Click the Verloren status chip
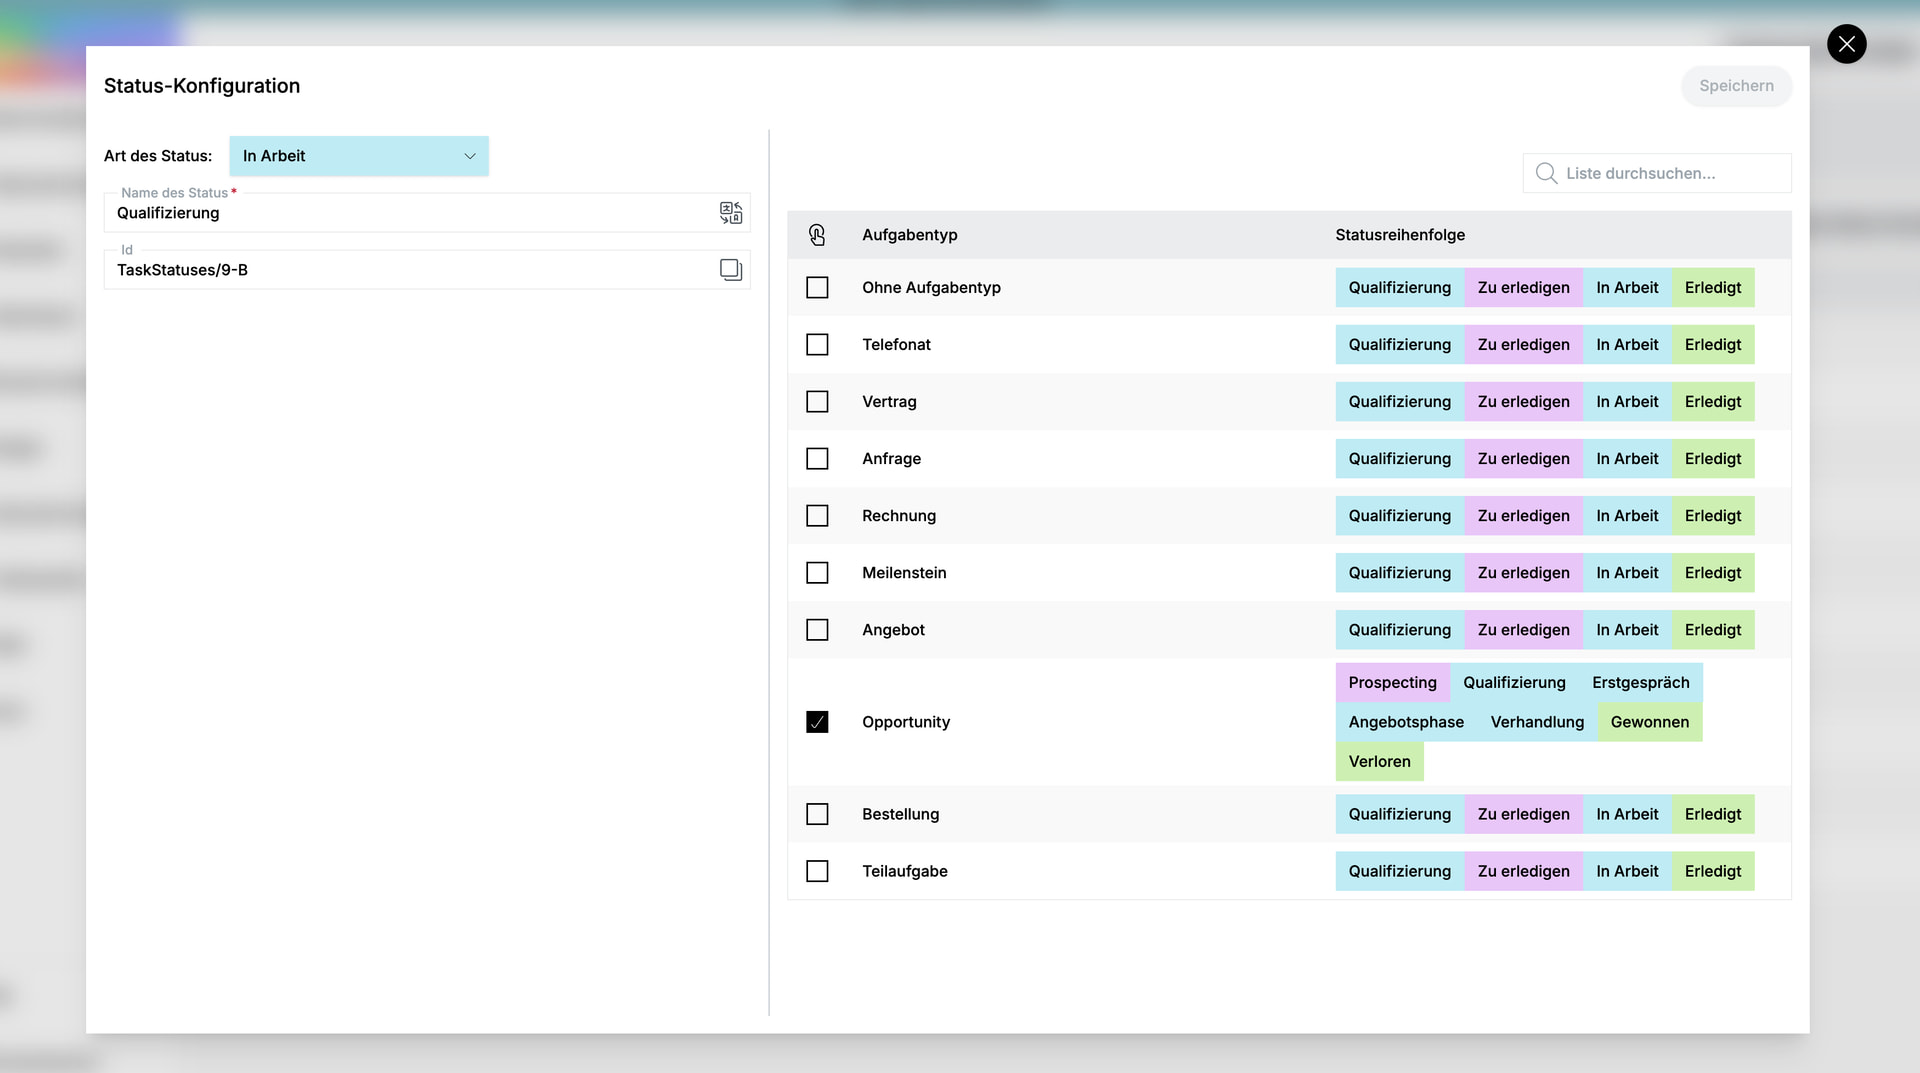1920x1073 pixels. pos(1379,762)
